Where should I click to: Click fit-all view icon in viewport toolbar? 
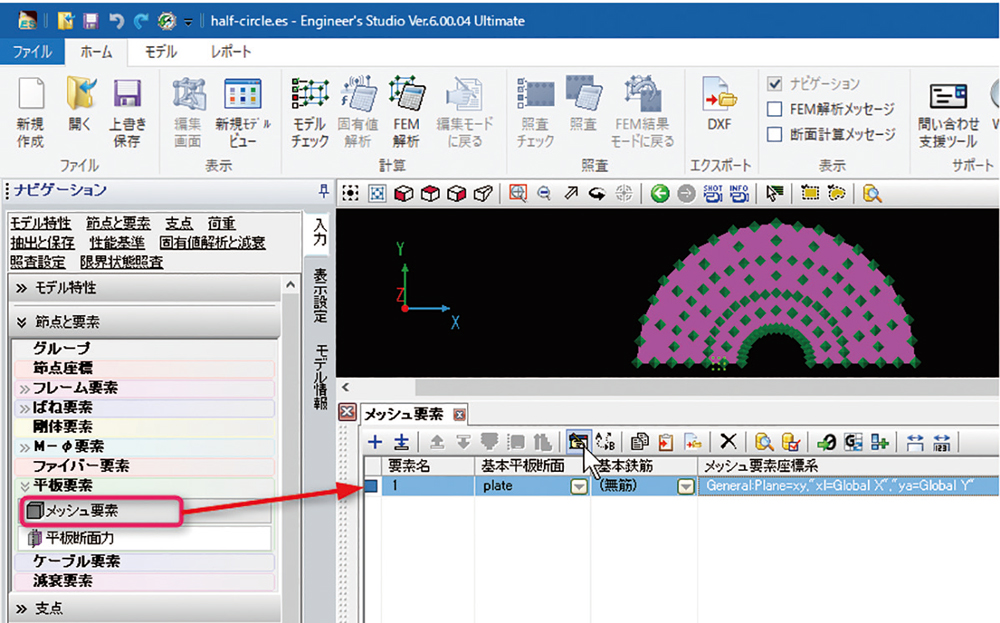(x=377, y=193)
